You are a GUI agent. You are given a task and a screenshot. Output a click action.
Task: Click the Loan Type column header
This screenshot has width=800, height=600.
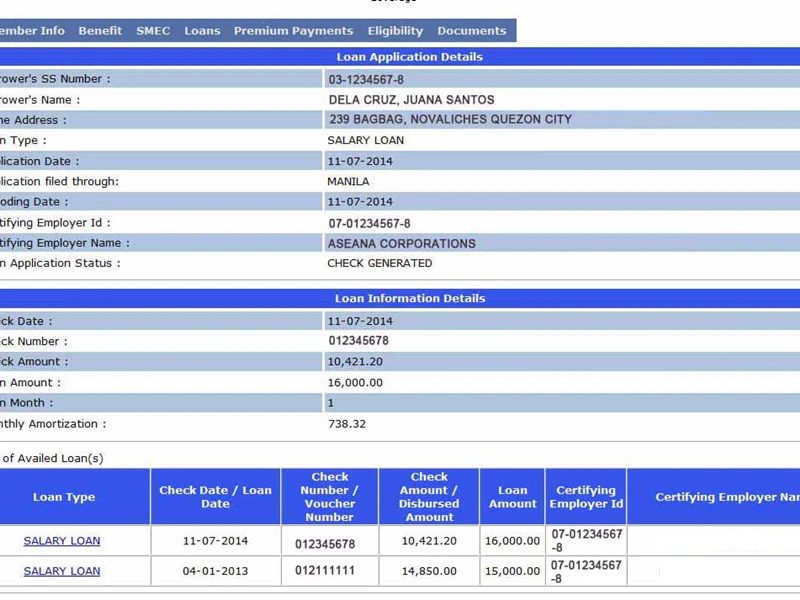coord(64,497)
